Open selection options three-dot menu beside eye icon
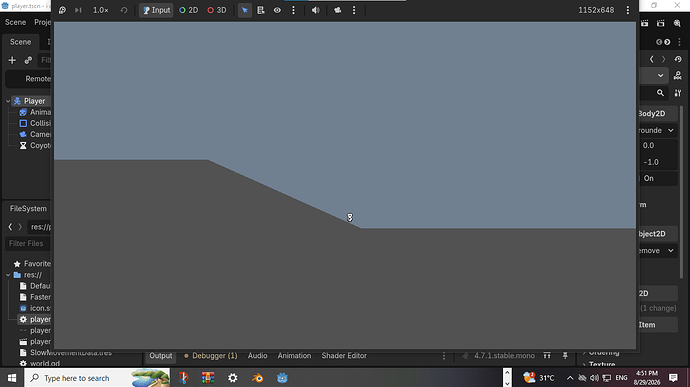690x387 pixels. click(x=294, y=10)
